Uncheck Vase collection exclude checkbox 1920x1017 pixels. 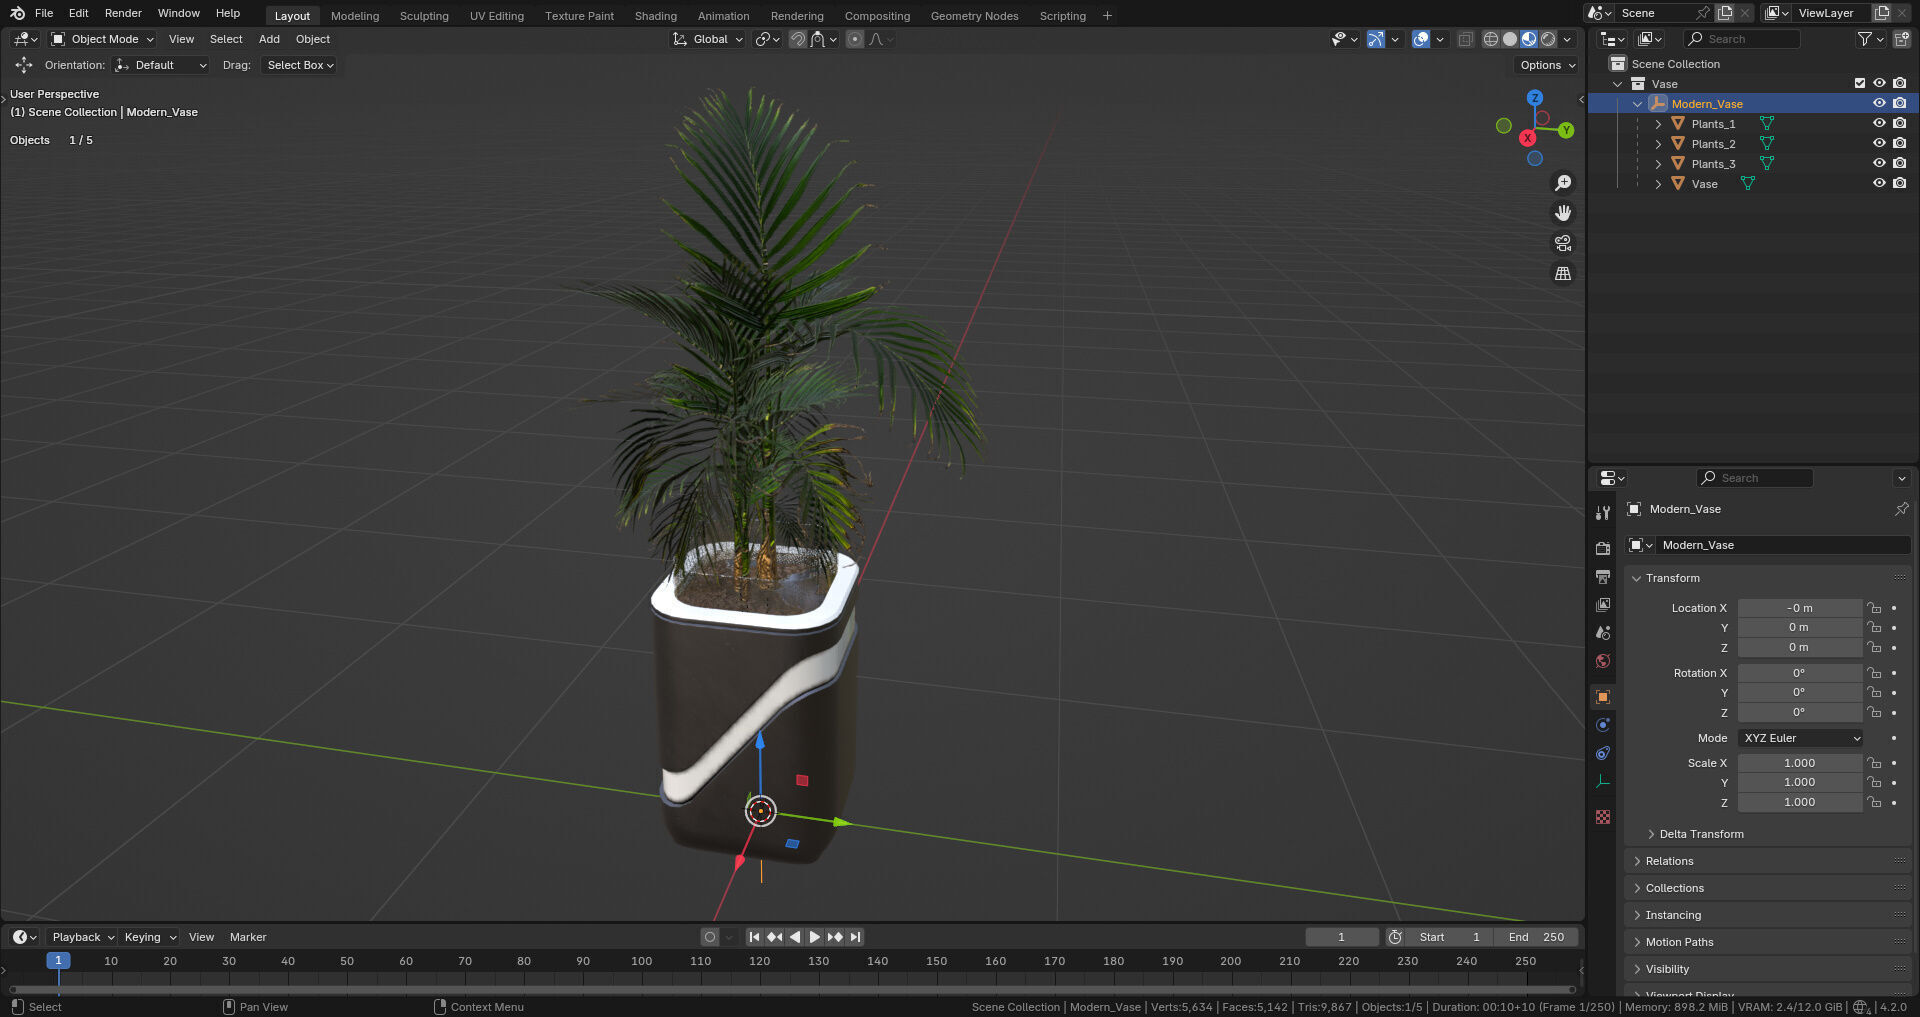click(1860, 83)
